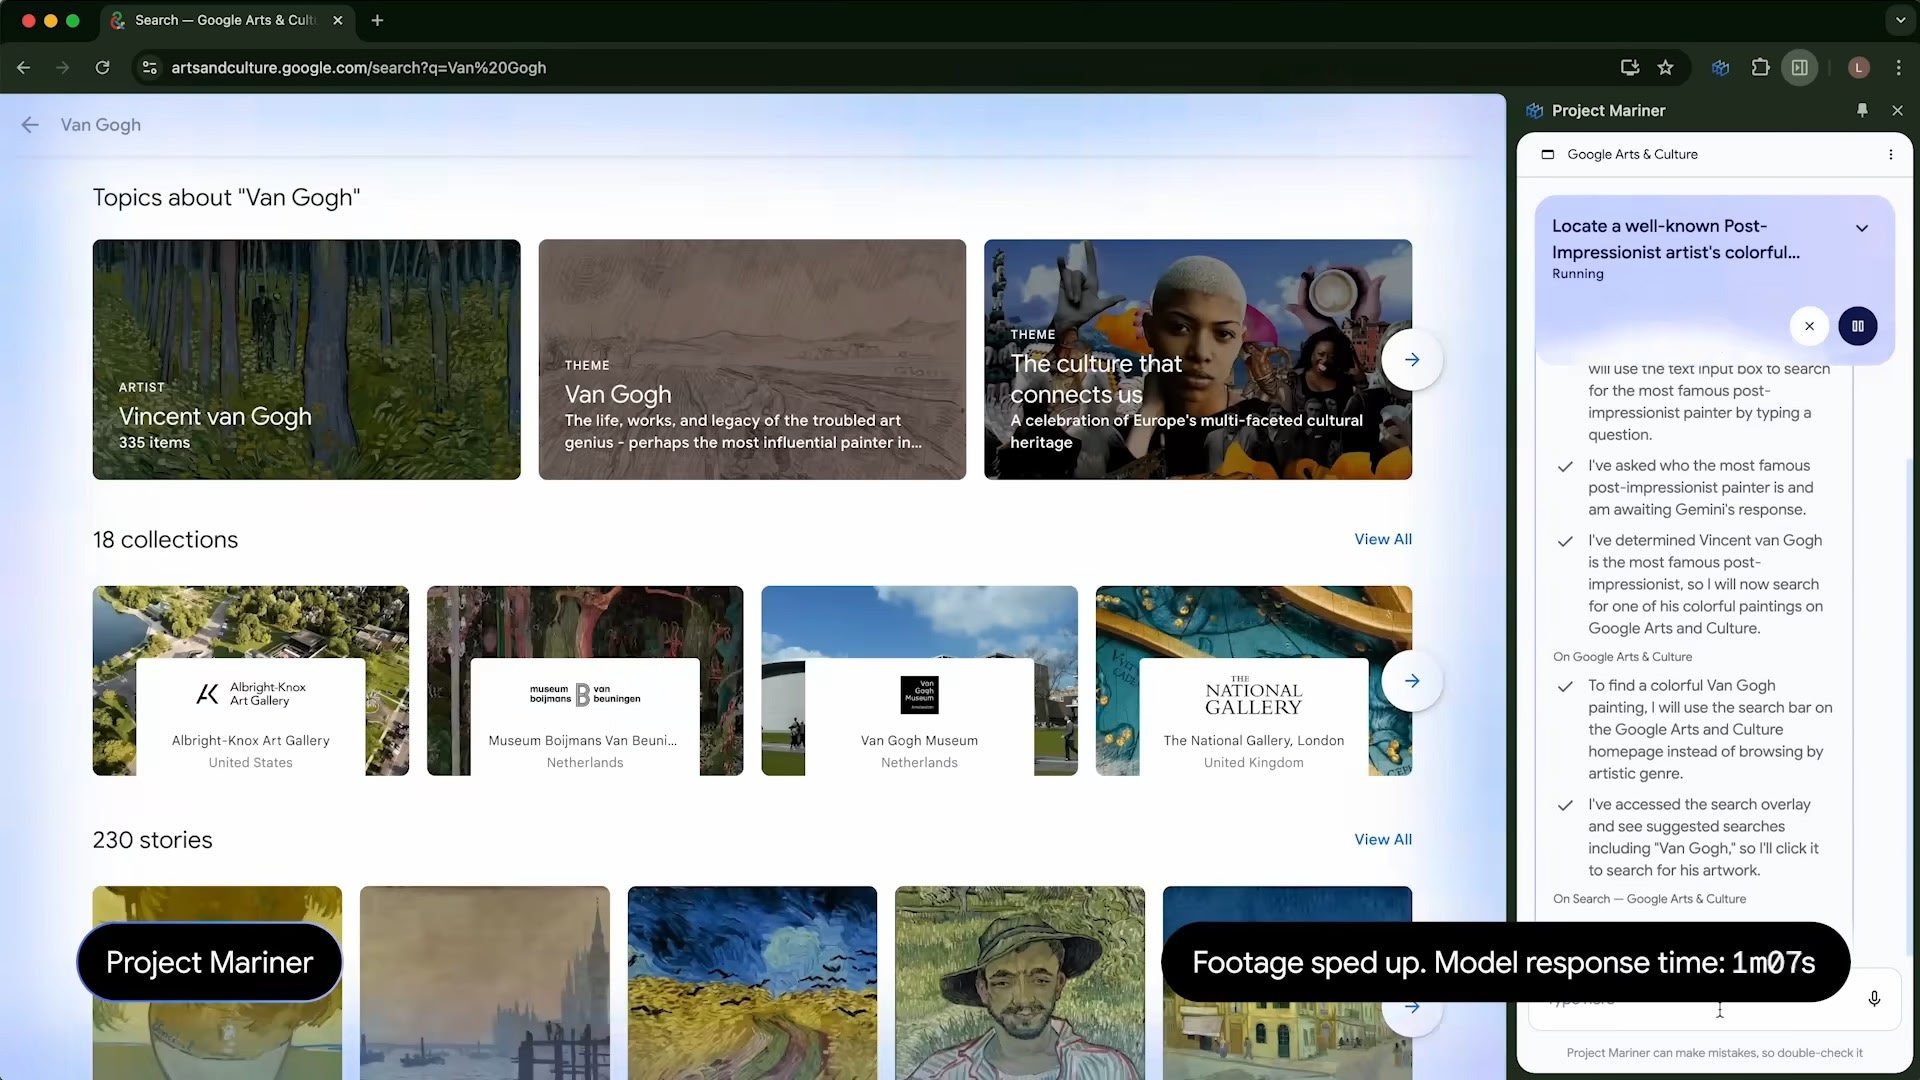Screen dimensions: 1920x1080
Task: Go back using arrow beside Van Gogh
Action: pos(30,125)
